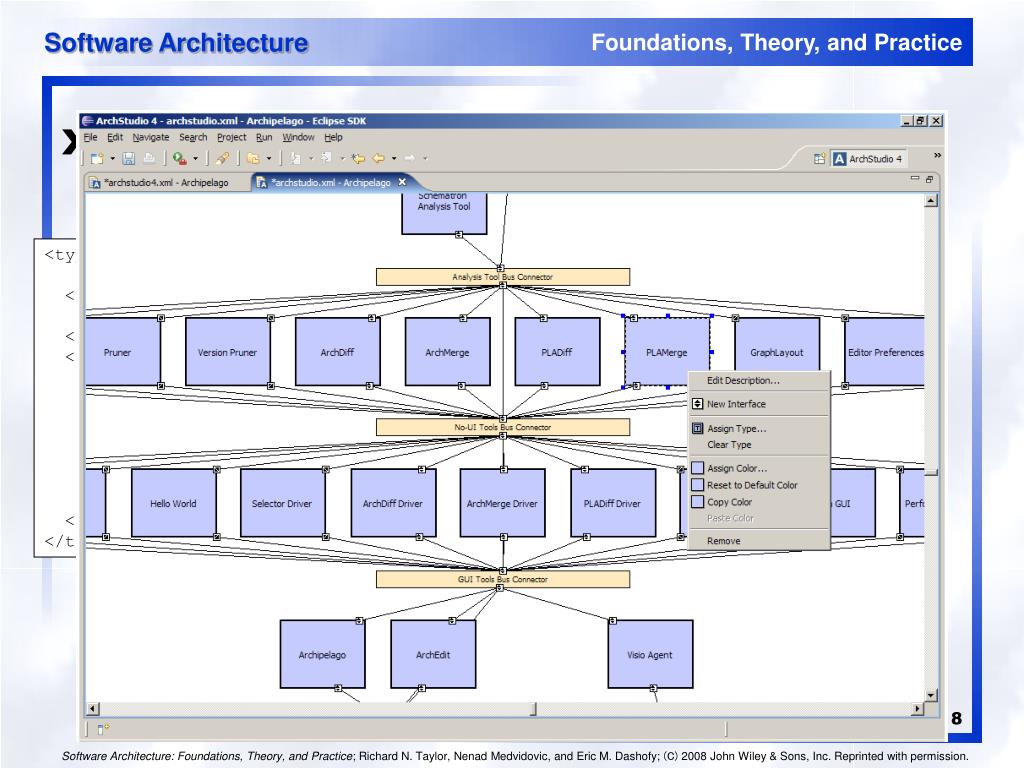Image resolution: width=1024 pixels, height=768 pixels.
Task: Open the Edit menu
Action: (x=115, y=137)
